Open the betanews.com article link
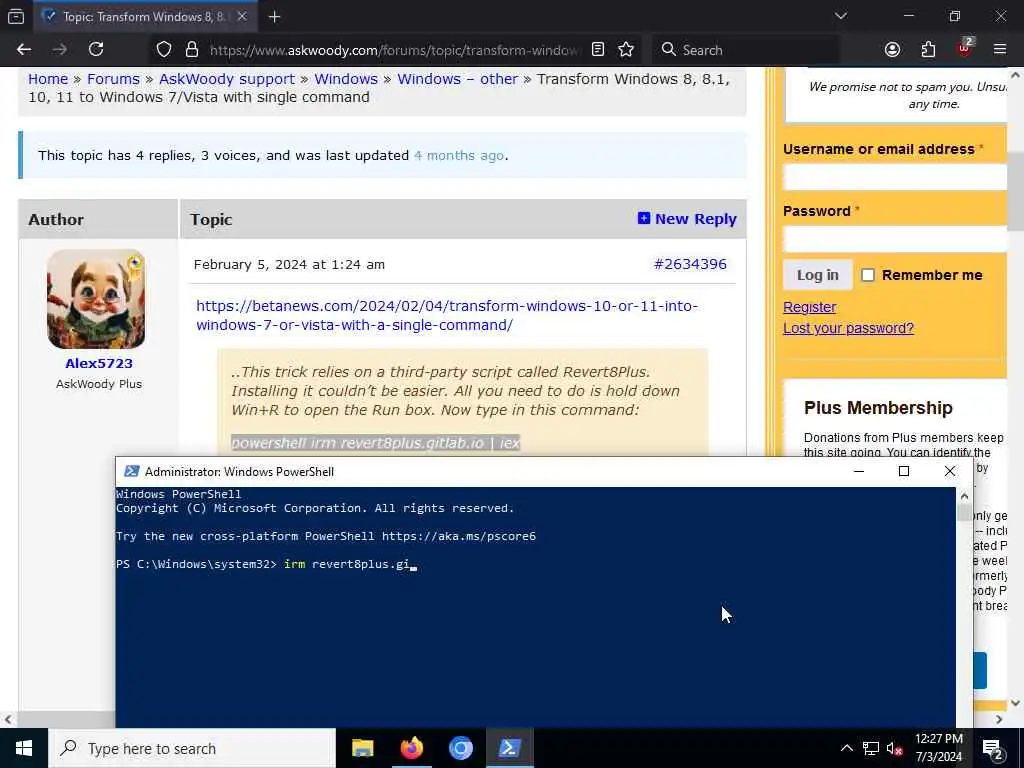This screenshot has width=1024, height=768. (447, 315)
